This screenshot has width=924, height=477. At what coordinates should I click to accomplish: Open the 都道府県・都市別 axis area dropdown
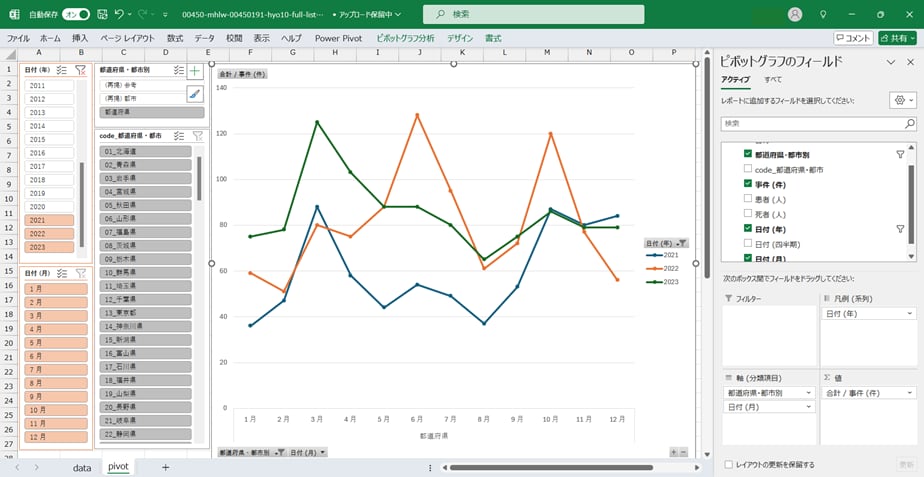tap(810, 392)
